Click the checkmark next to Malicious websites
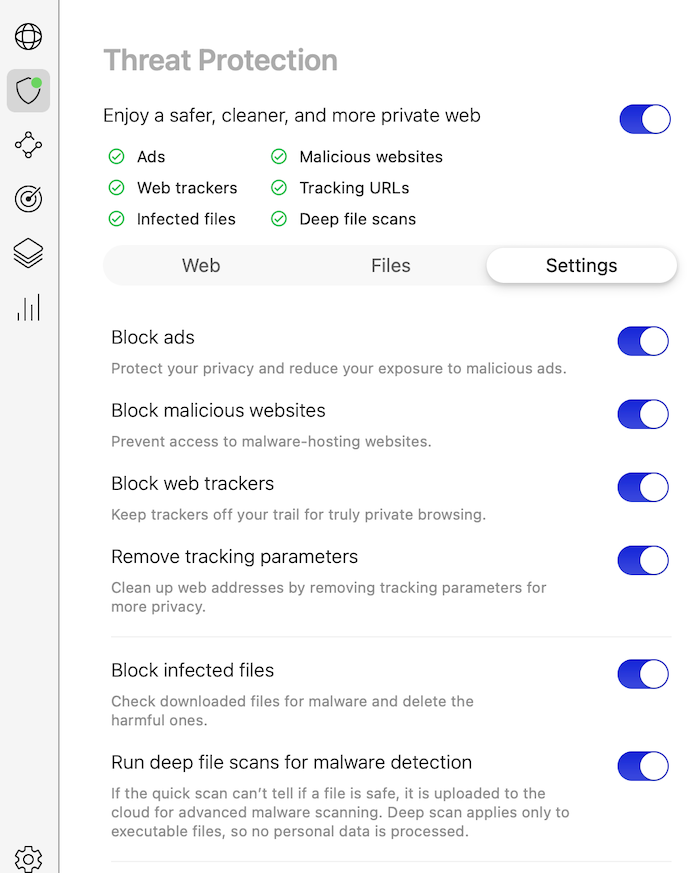Image resolution: width=700 pixels, height=873 pixels. coord(279,157)
